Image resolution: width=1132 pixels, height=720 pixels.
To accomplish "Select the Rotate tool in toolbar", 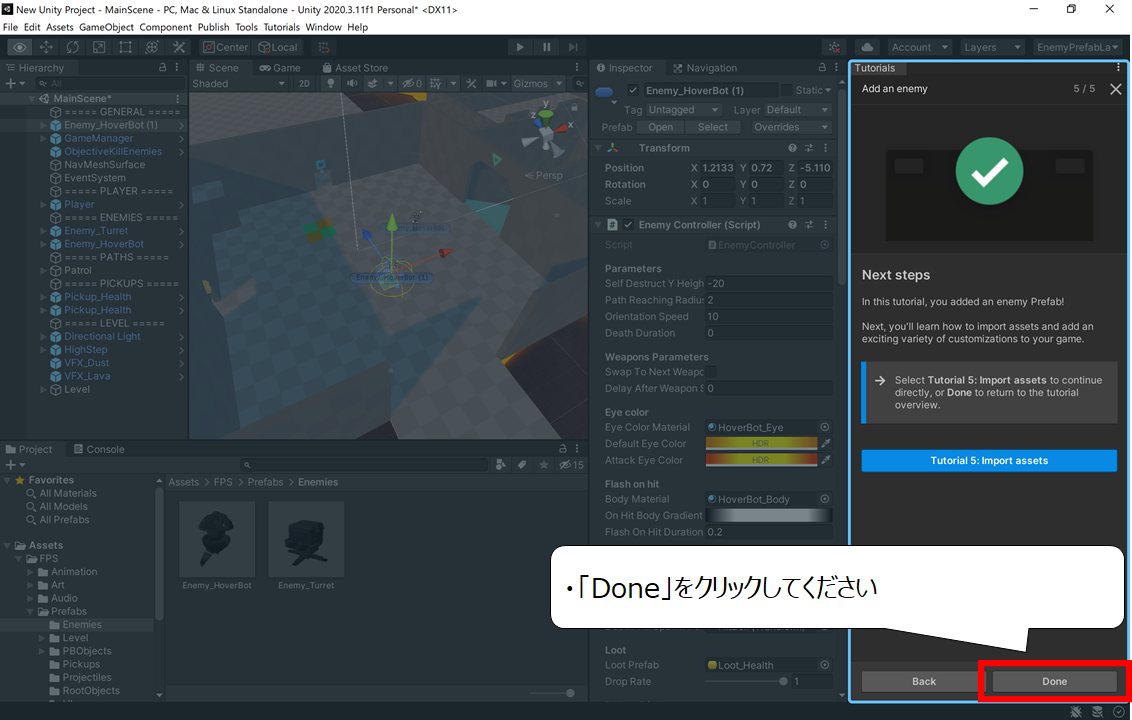I will pos(73,47).
